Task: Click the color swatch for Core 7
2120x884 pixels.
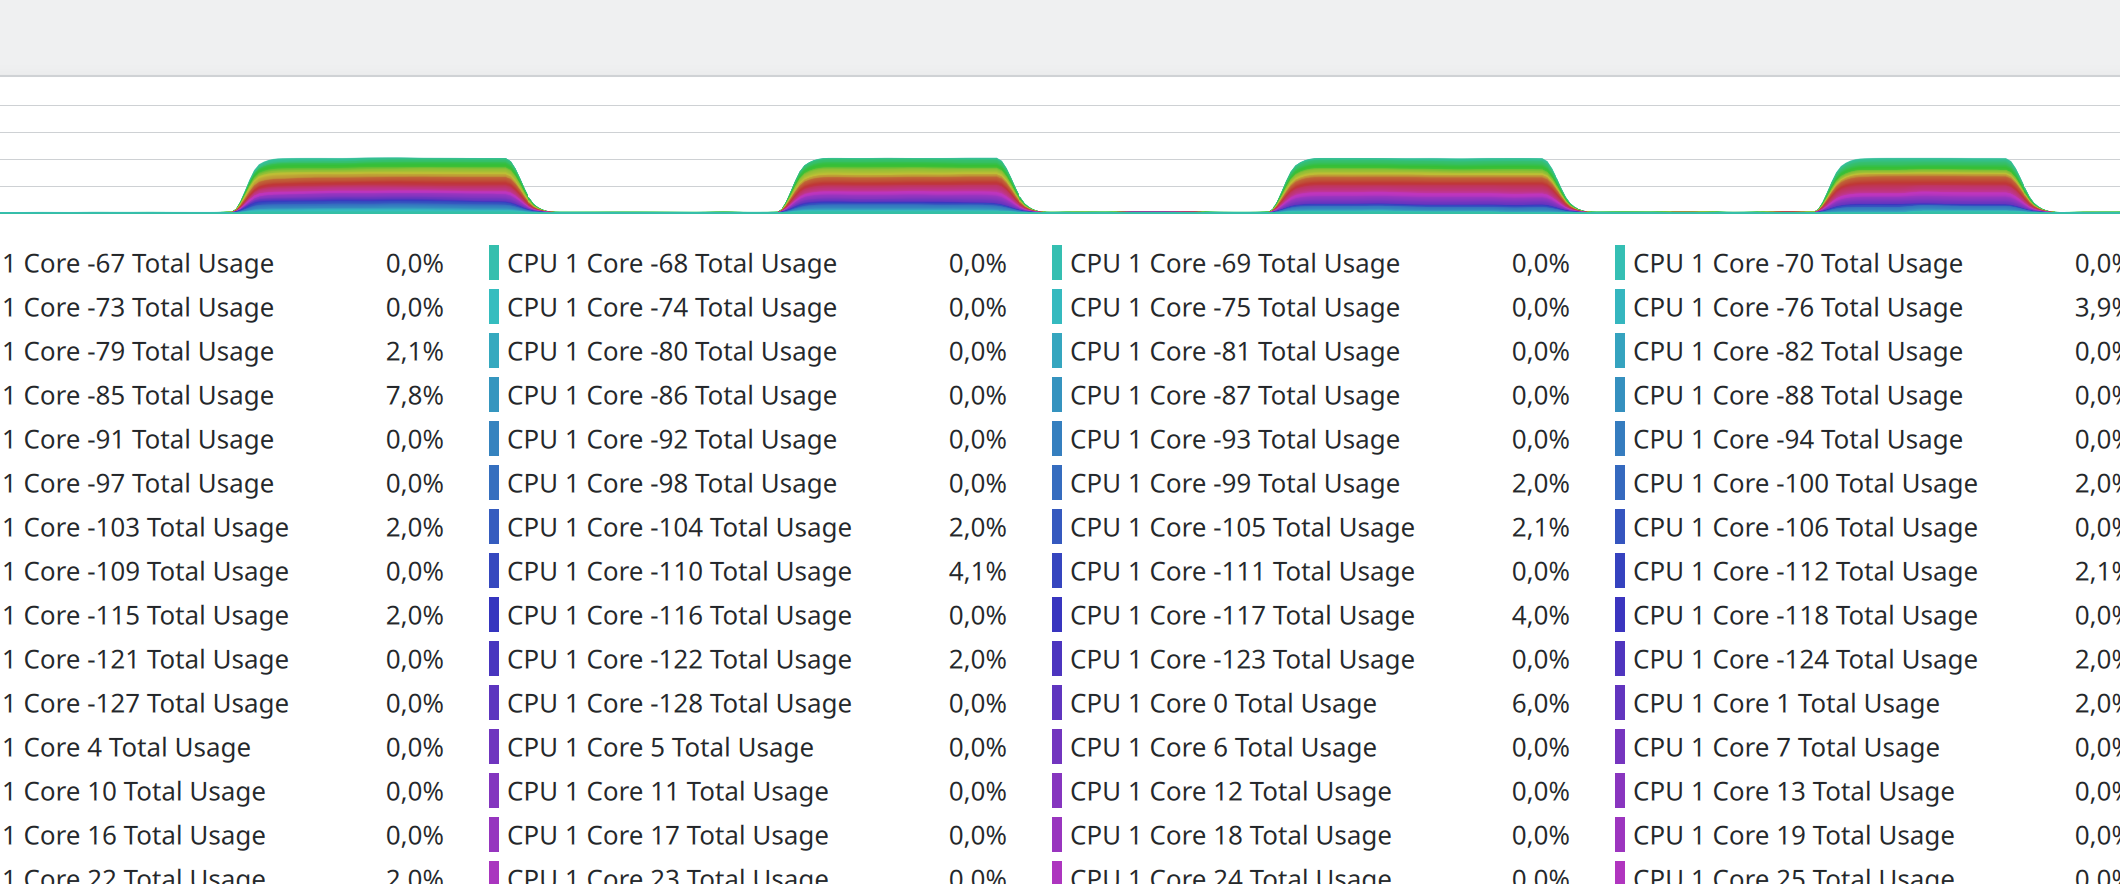Action: click(x=1620, y=747)
